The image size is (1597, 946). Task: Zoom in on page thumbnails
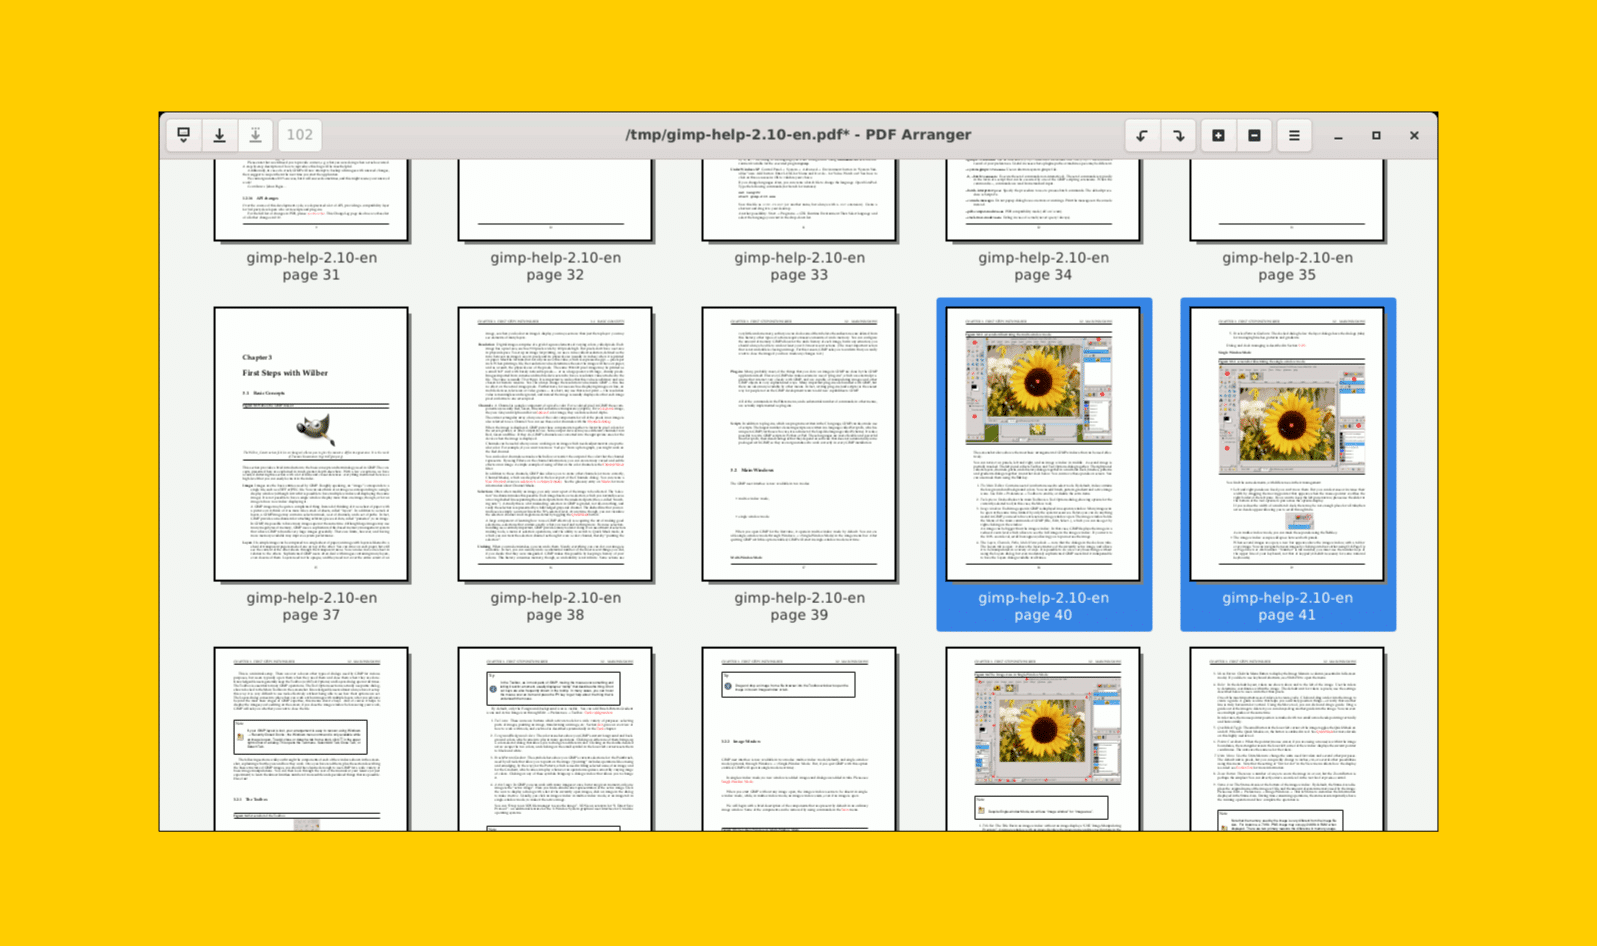(x=1218, y=135)
